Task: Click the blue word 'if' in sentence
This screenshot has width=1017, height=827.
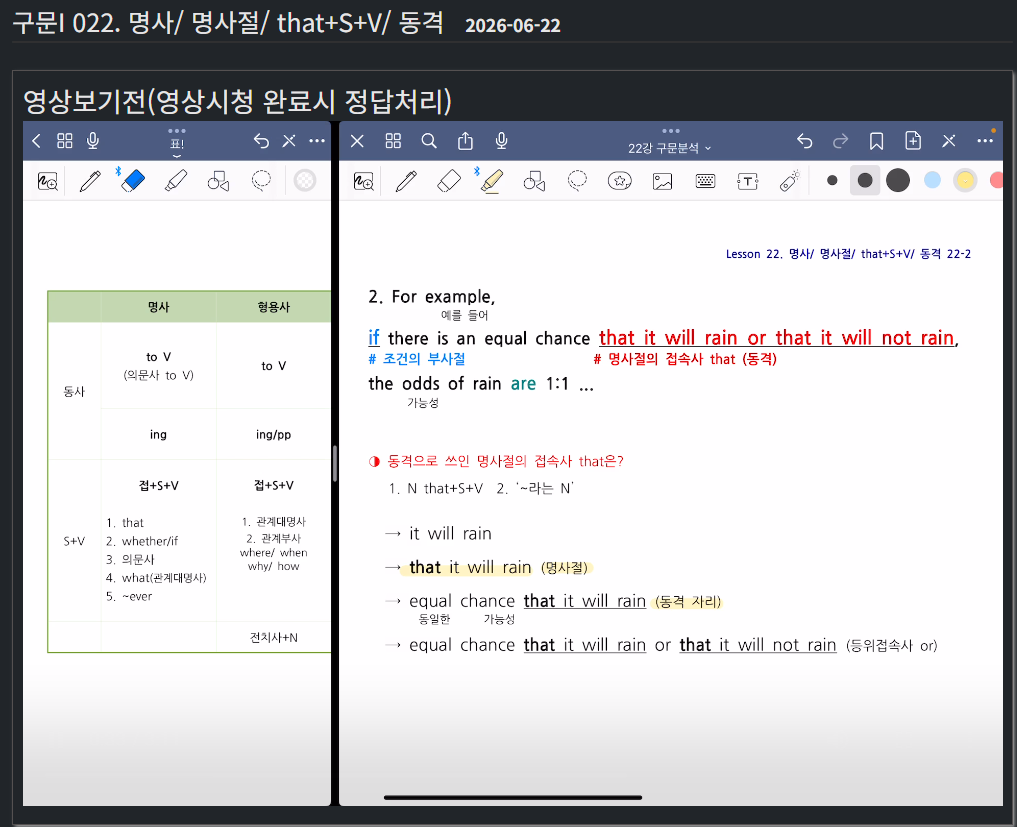Action: point(374,338)
